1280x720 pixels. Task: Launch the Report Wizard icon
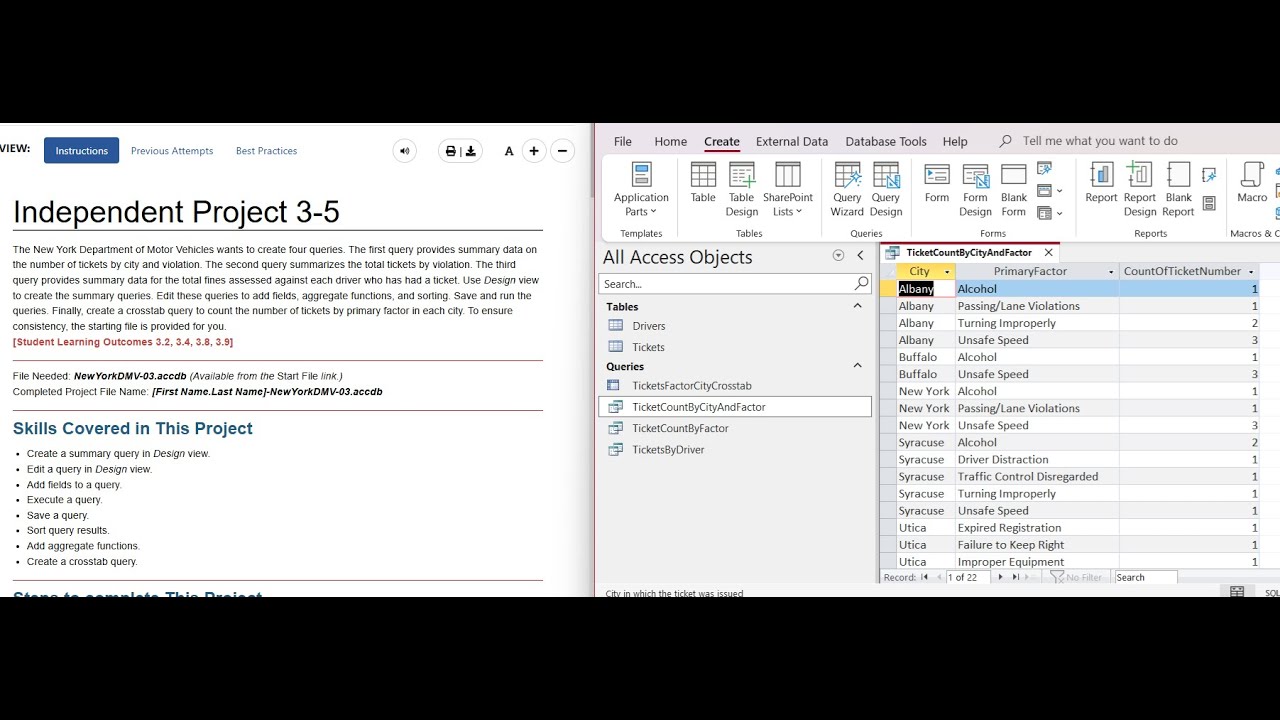[1209, 175]
